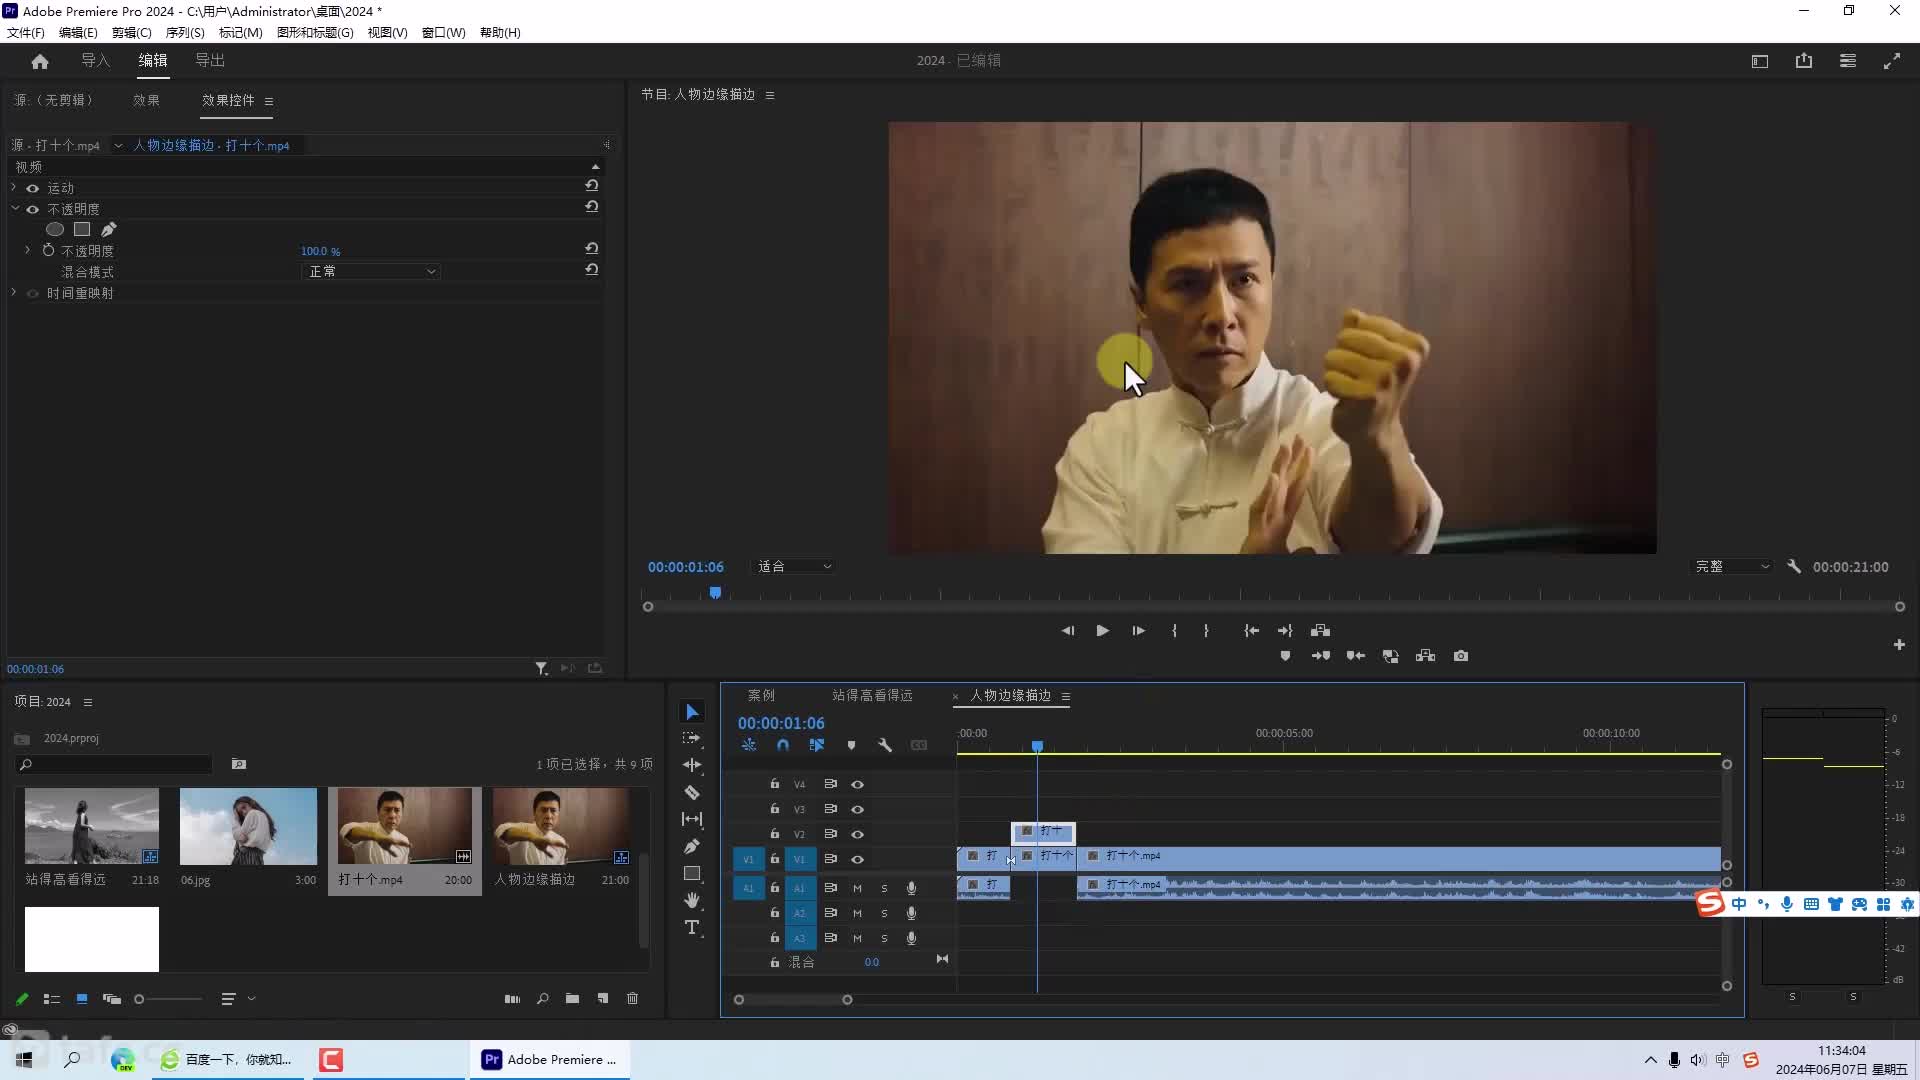
Task: Create 4-point polygon mask for opacity
Action: click(x=82, y=229)
